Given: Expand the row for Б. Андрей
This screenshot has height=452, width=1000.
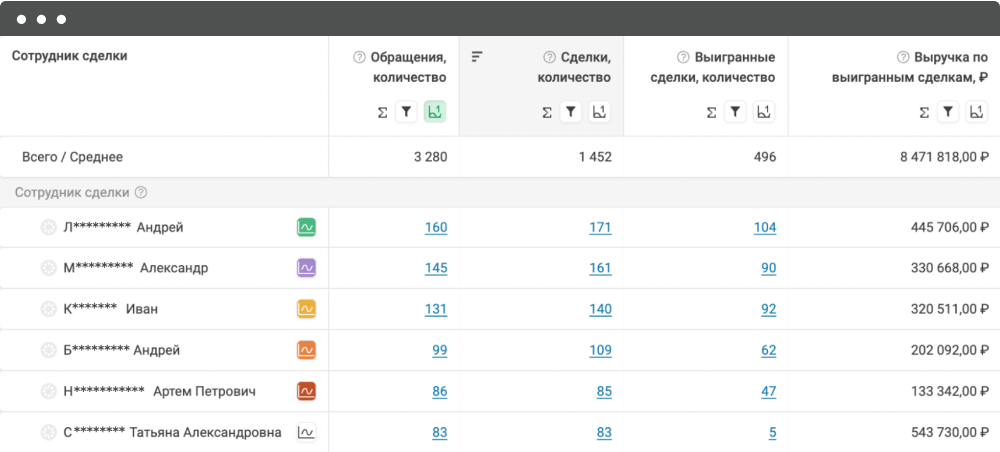Looking at the screenshot, I should point(48,350).
